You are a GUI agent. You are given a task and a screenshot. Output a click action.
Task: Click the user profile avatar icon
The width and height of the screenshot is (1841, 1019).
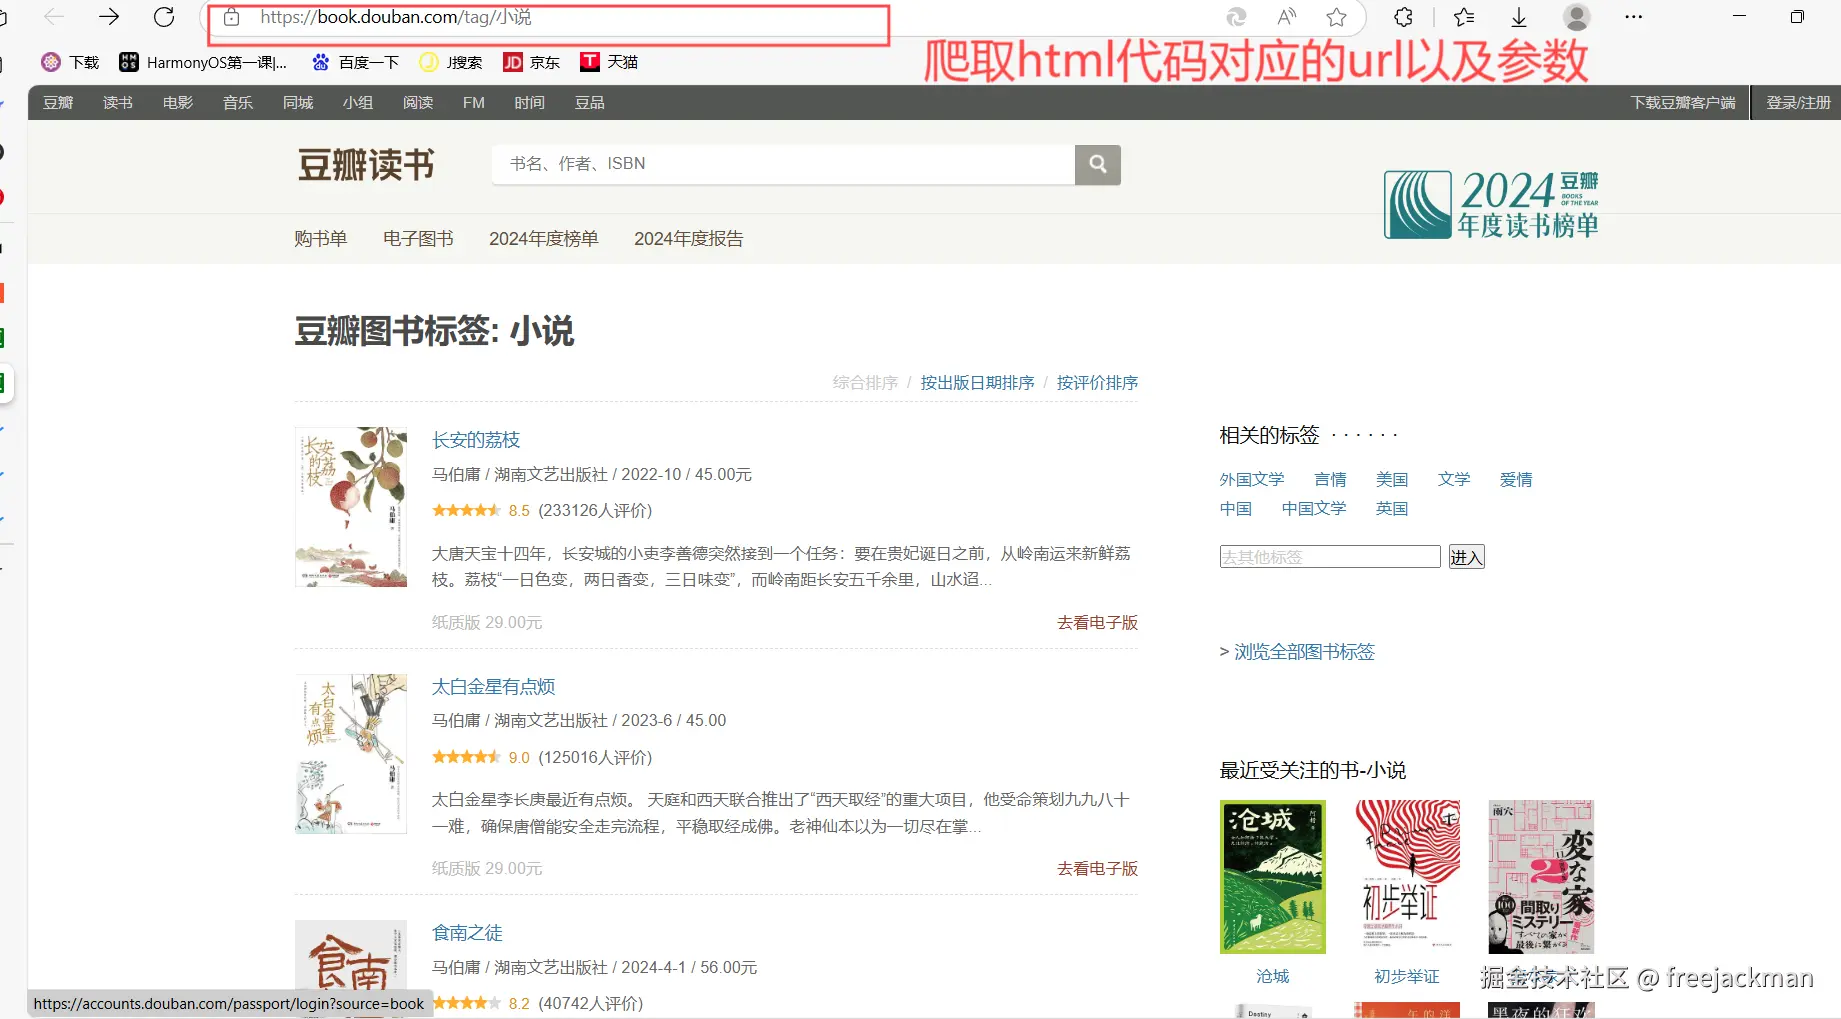(x=1577, y=17)
